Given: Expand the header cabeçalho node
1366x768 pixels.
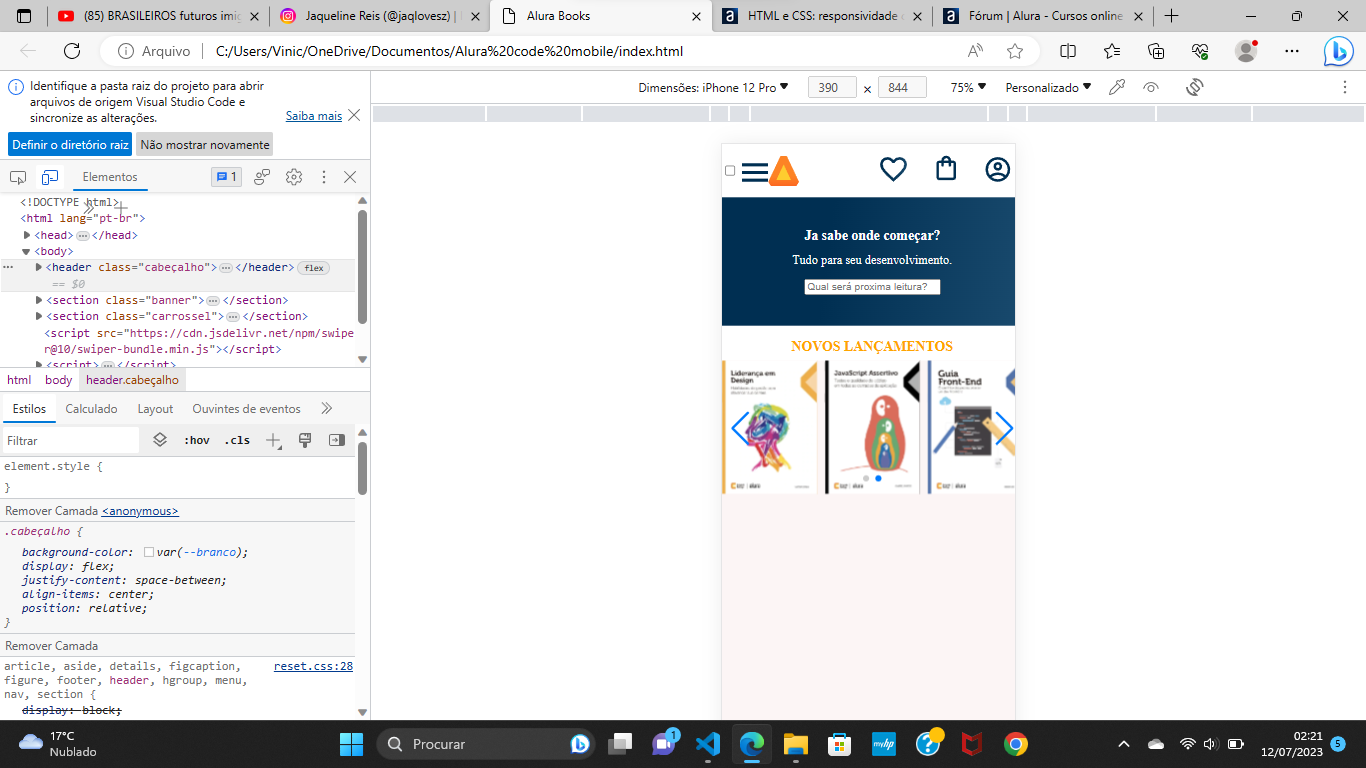Looking at the screenshot, I should pos(39,267).
